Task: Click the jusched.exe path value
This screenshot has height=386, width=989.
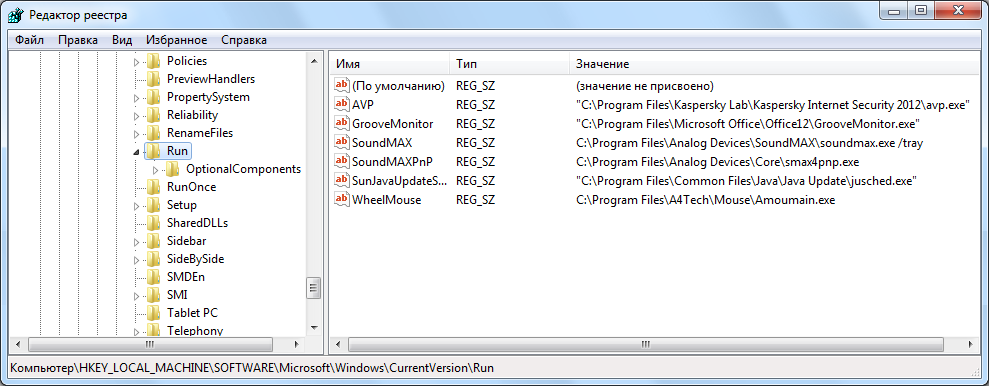Action: [x=746, y=181]
